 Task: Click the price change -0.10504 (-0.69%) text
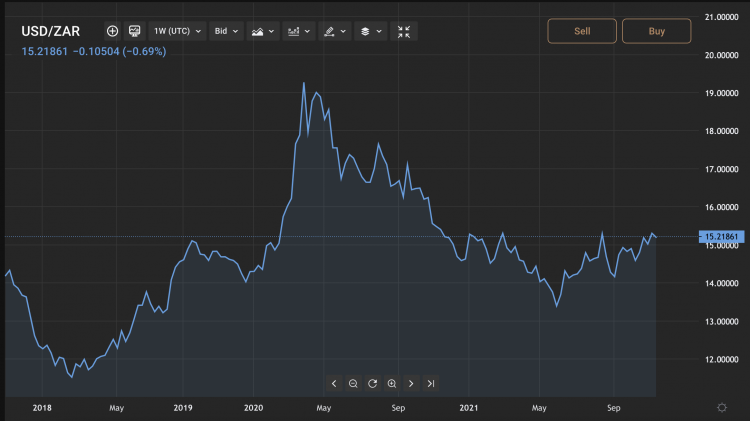coord(120,51)
